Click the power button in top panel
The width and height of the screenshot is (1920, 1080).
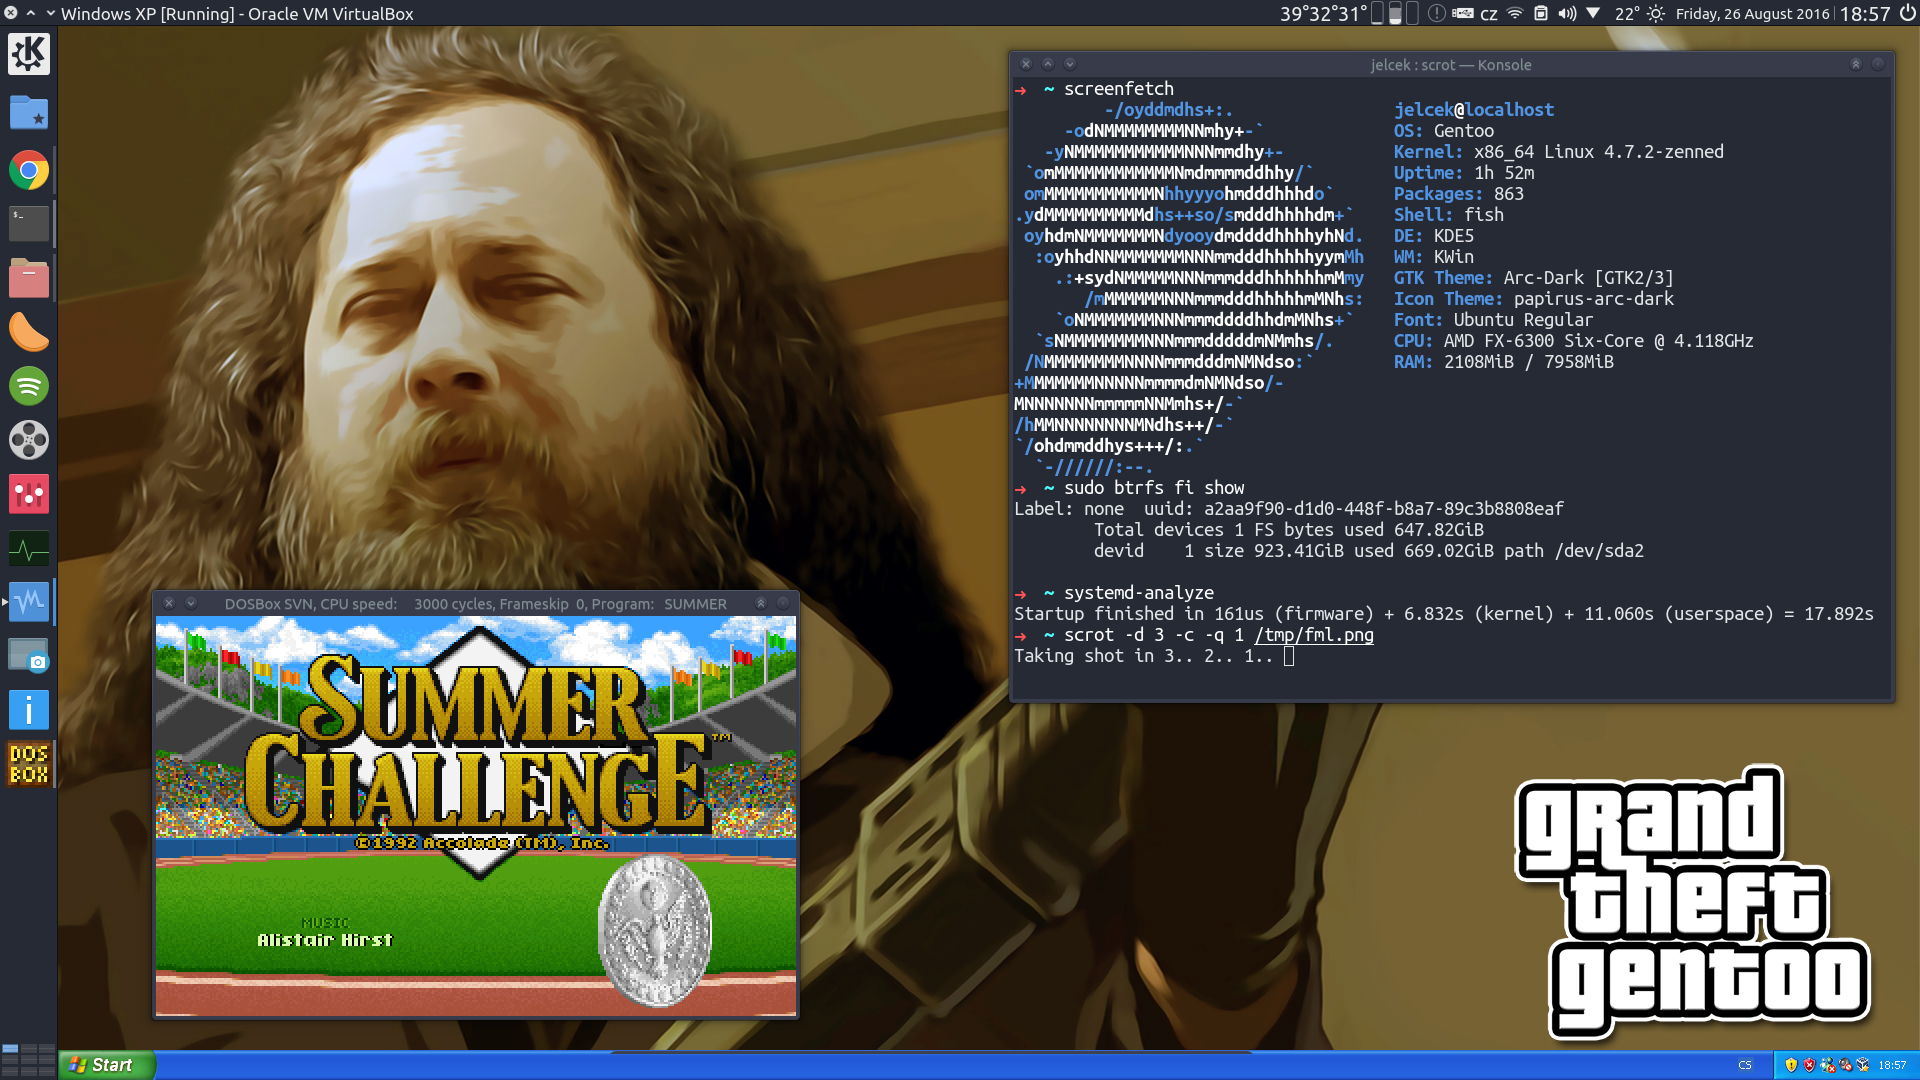[x=1907, y=13]
